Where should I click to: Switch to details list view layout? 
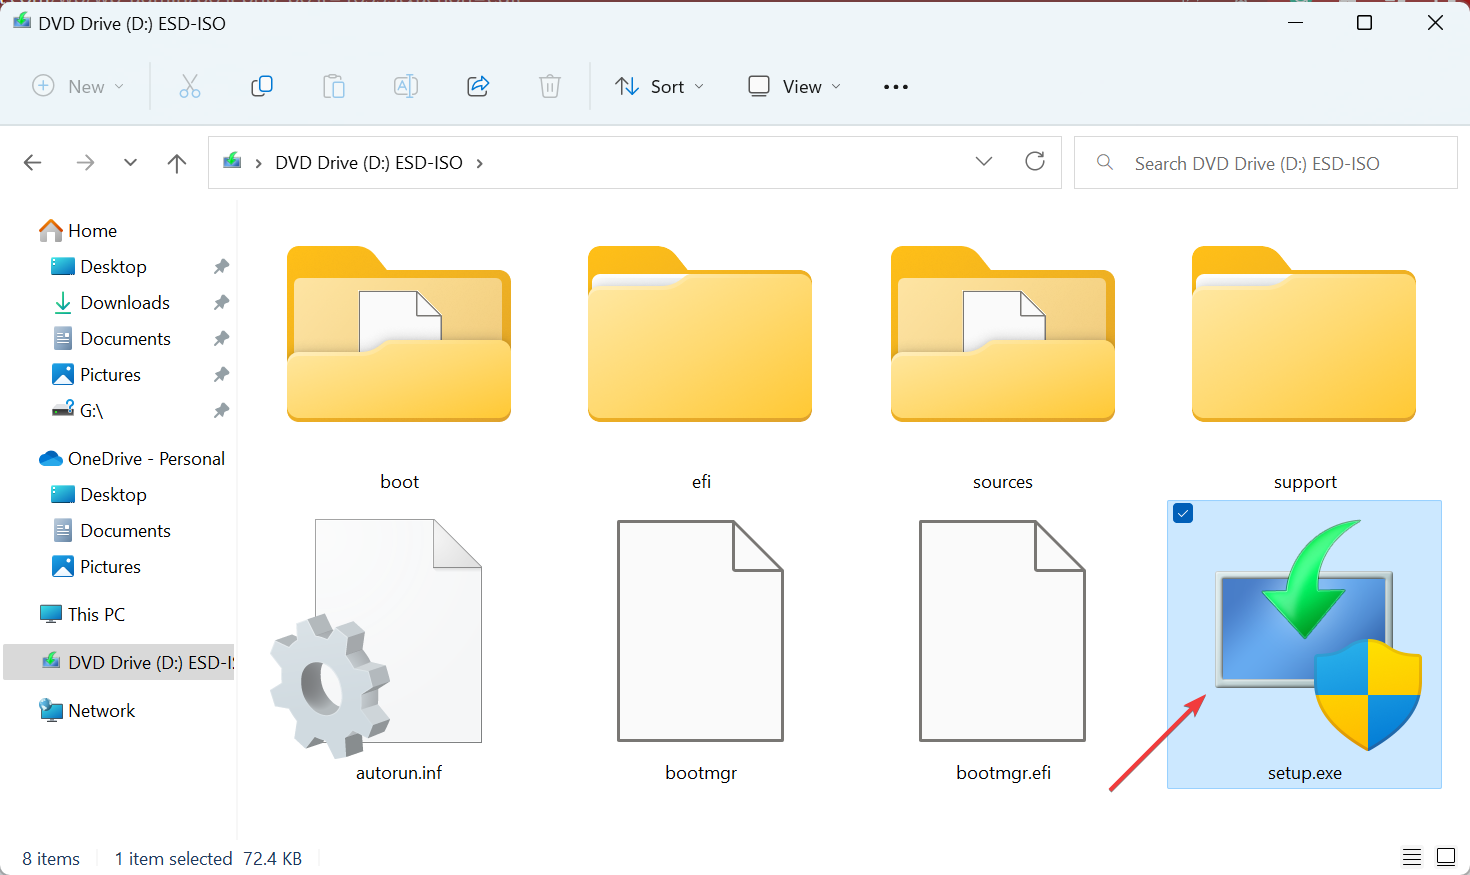tap(1412, 857)
